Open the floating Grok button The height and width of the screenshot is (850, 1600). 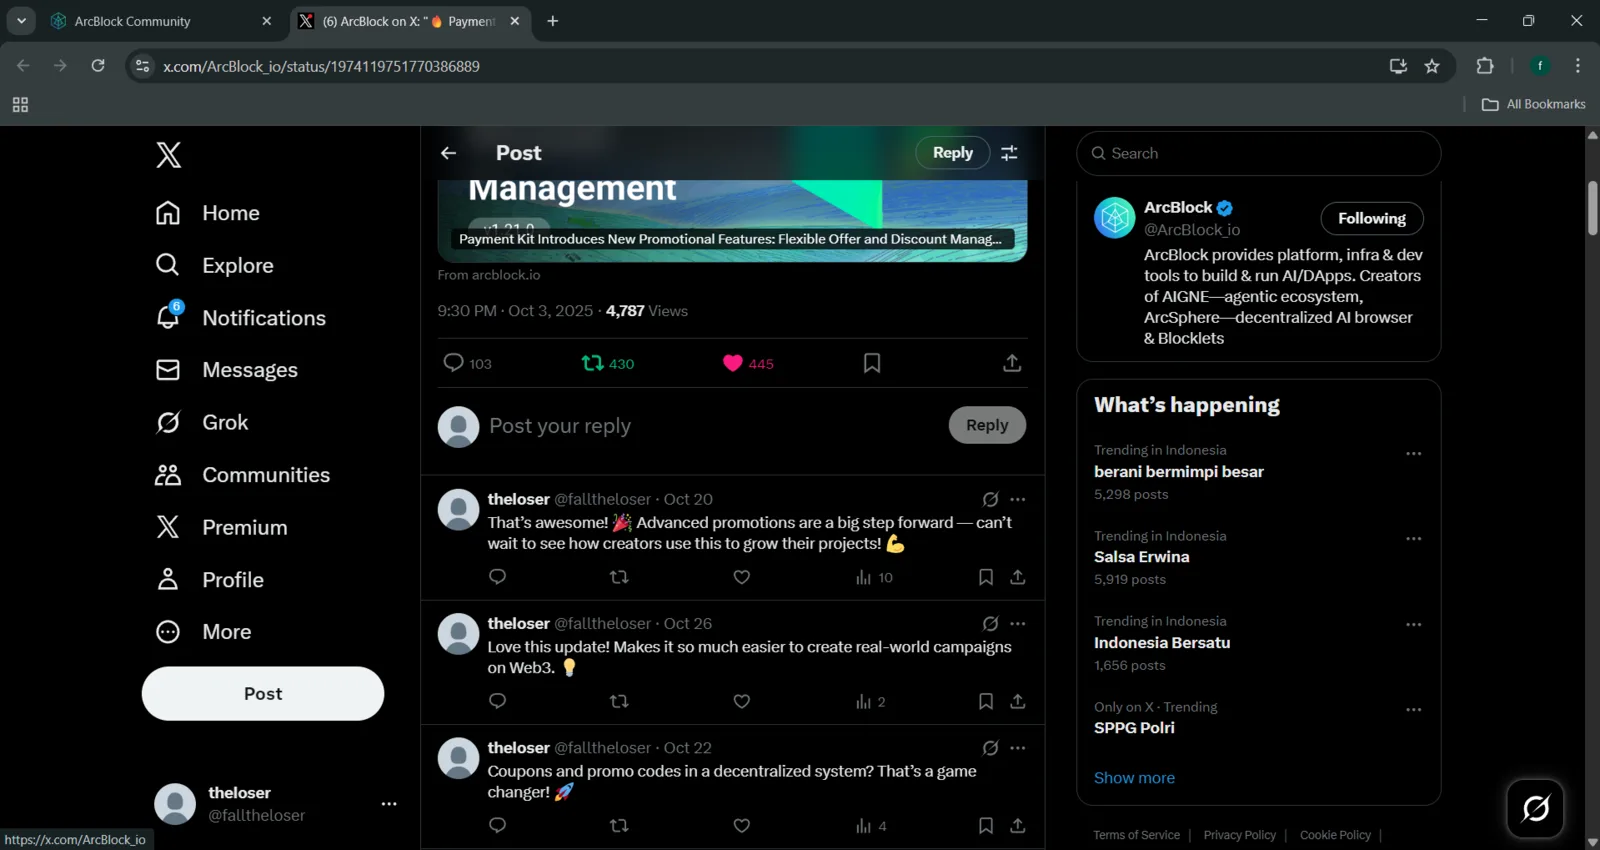point(1535,808)
